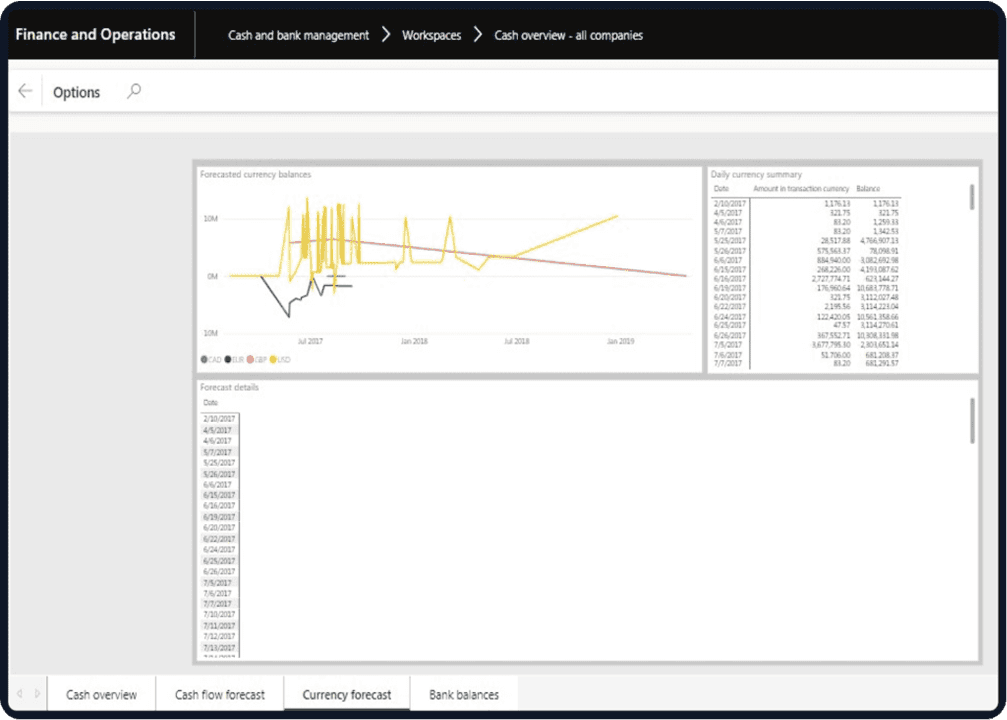Select 4/5/2017 in Forecast details

tap(217, 430)
